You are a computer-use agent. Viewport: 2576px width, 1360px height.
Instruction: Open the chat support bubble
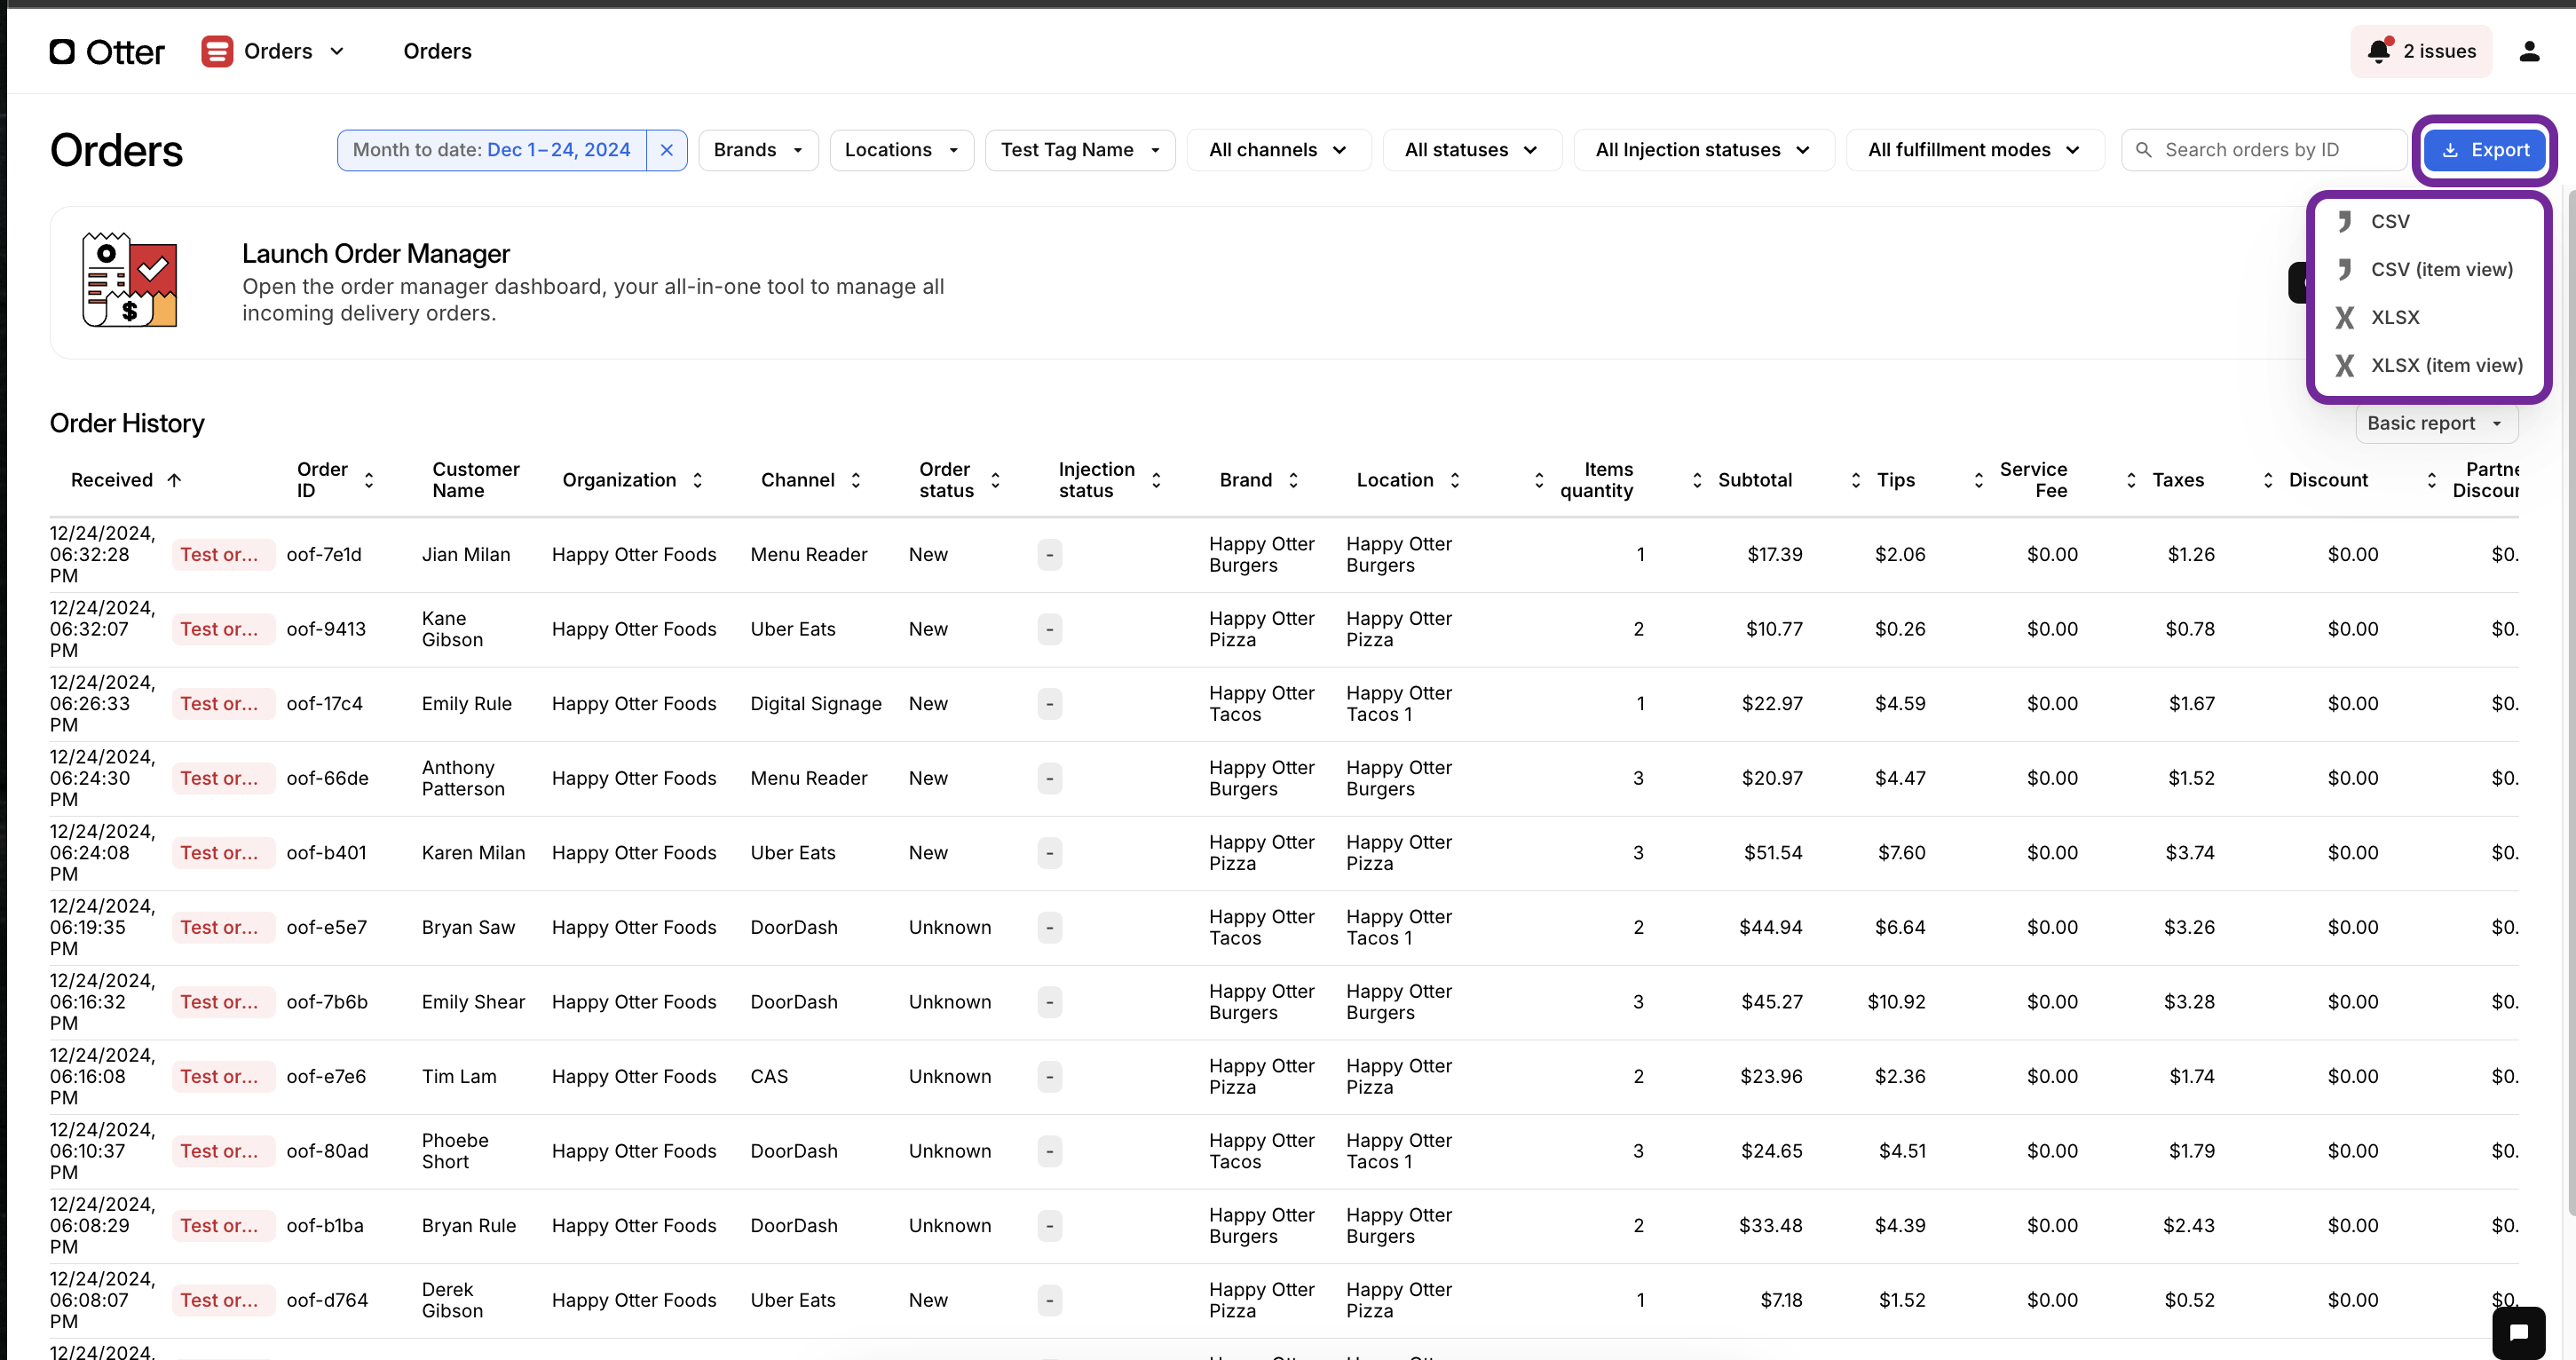[x=2519, y=1332]
